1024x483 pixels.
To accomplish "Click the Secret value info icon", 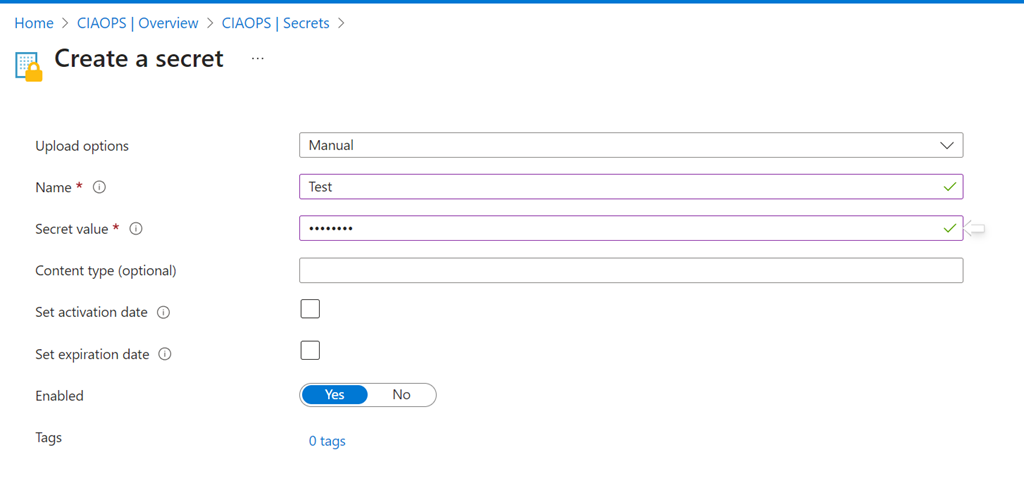I will 136,229.
